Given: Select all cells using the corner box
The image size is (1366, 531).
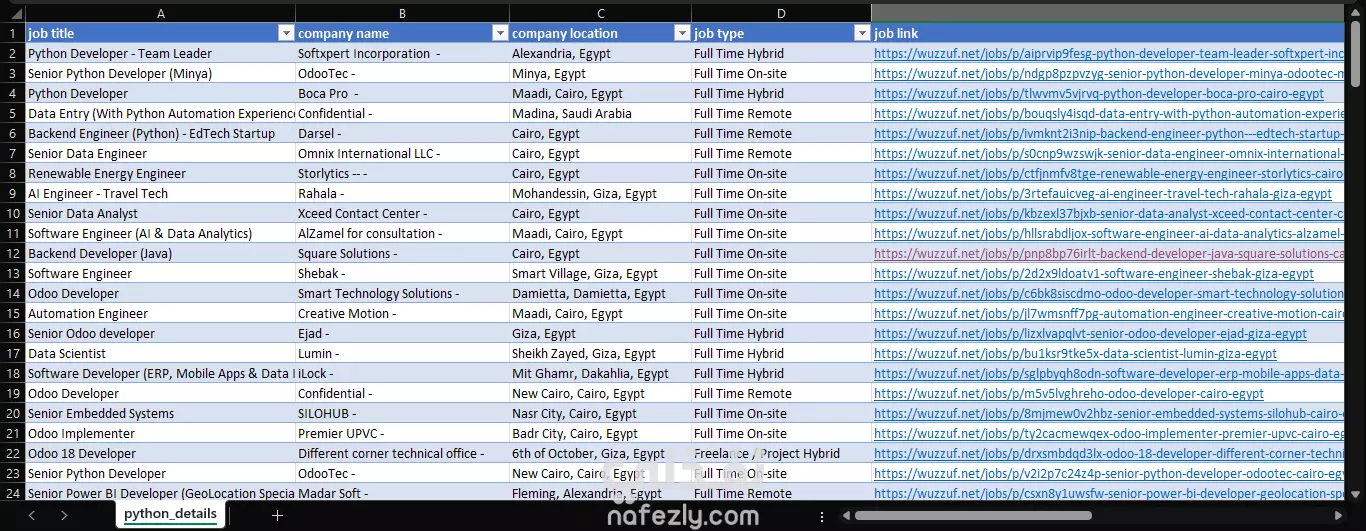Looking at the screenshot, I should click(x=12, y=13).
